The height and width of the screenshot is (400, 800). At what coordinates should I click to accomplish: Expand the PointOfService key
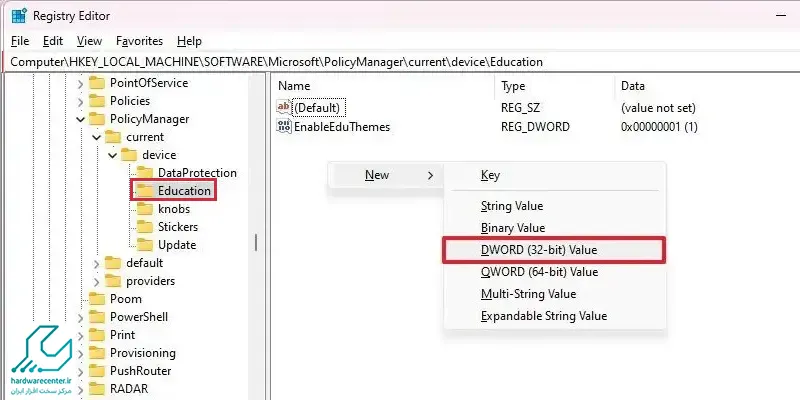(80, 83)
